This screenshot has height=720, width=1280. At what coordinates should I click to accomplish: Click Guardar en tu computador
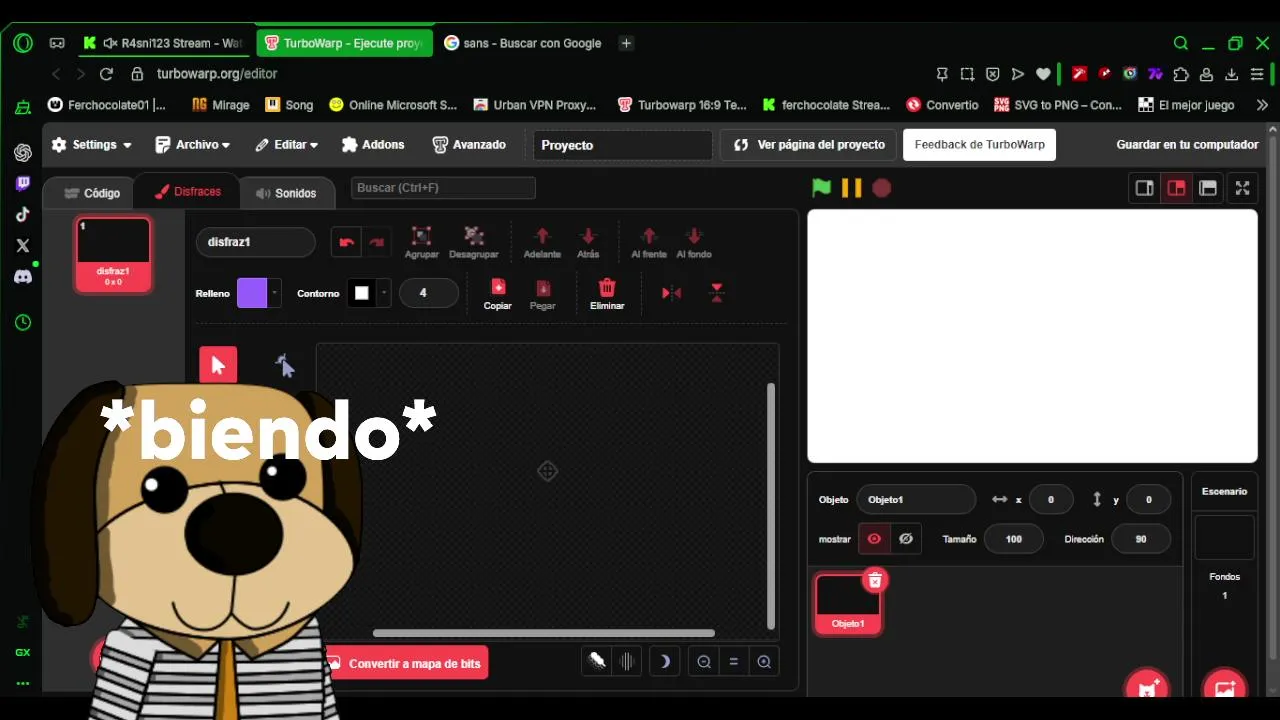point(1187,145)
